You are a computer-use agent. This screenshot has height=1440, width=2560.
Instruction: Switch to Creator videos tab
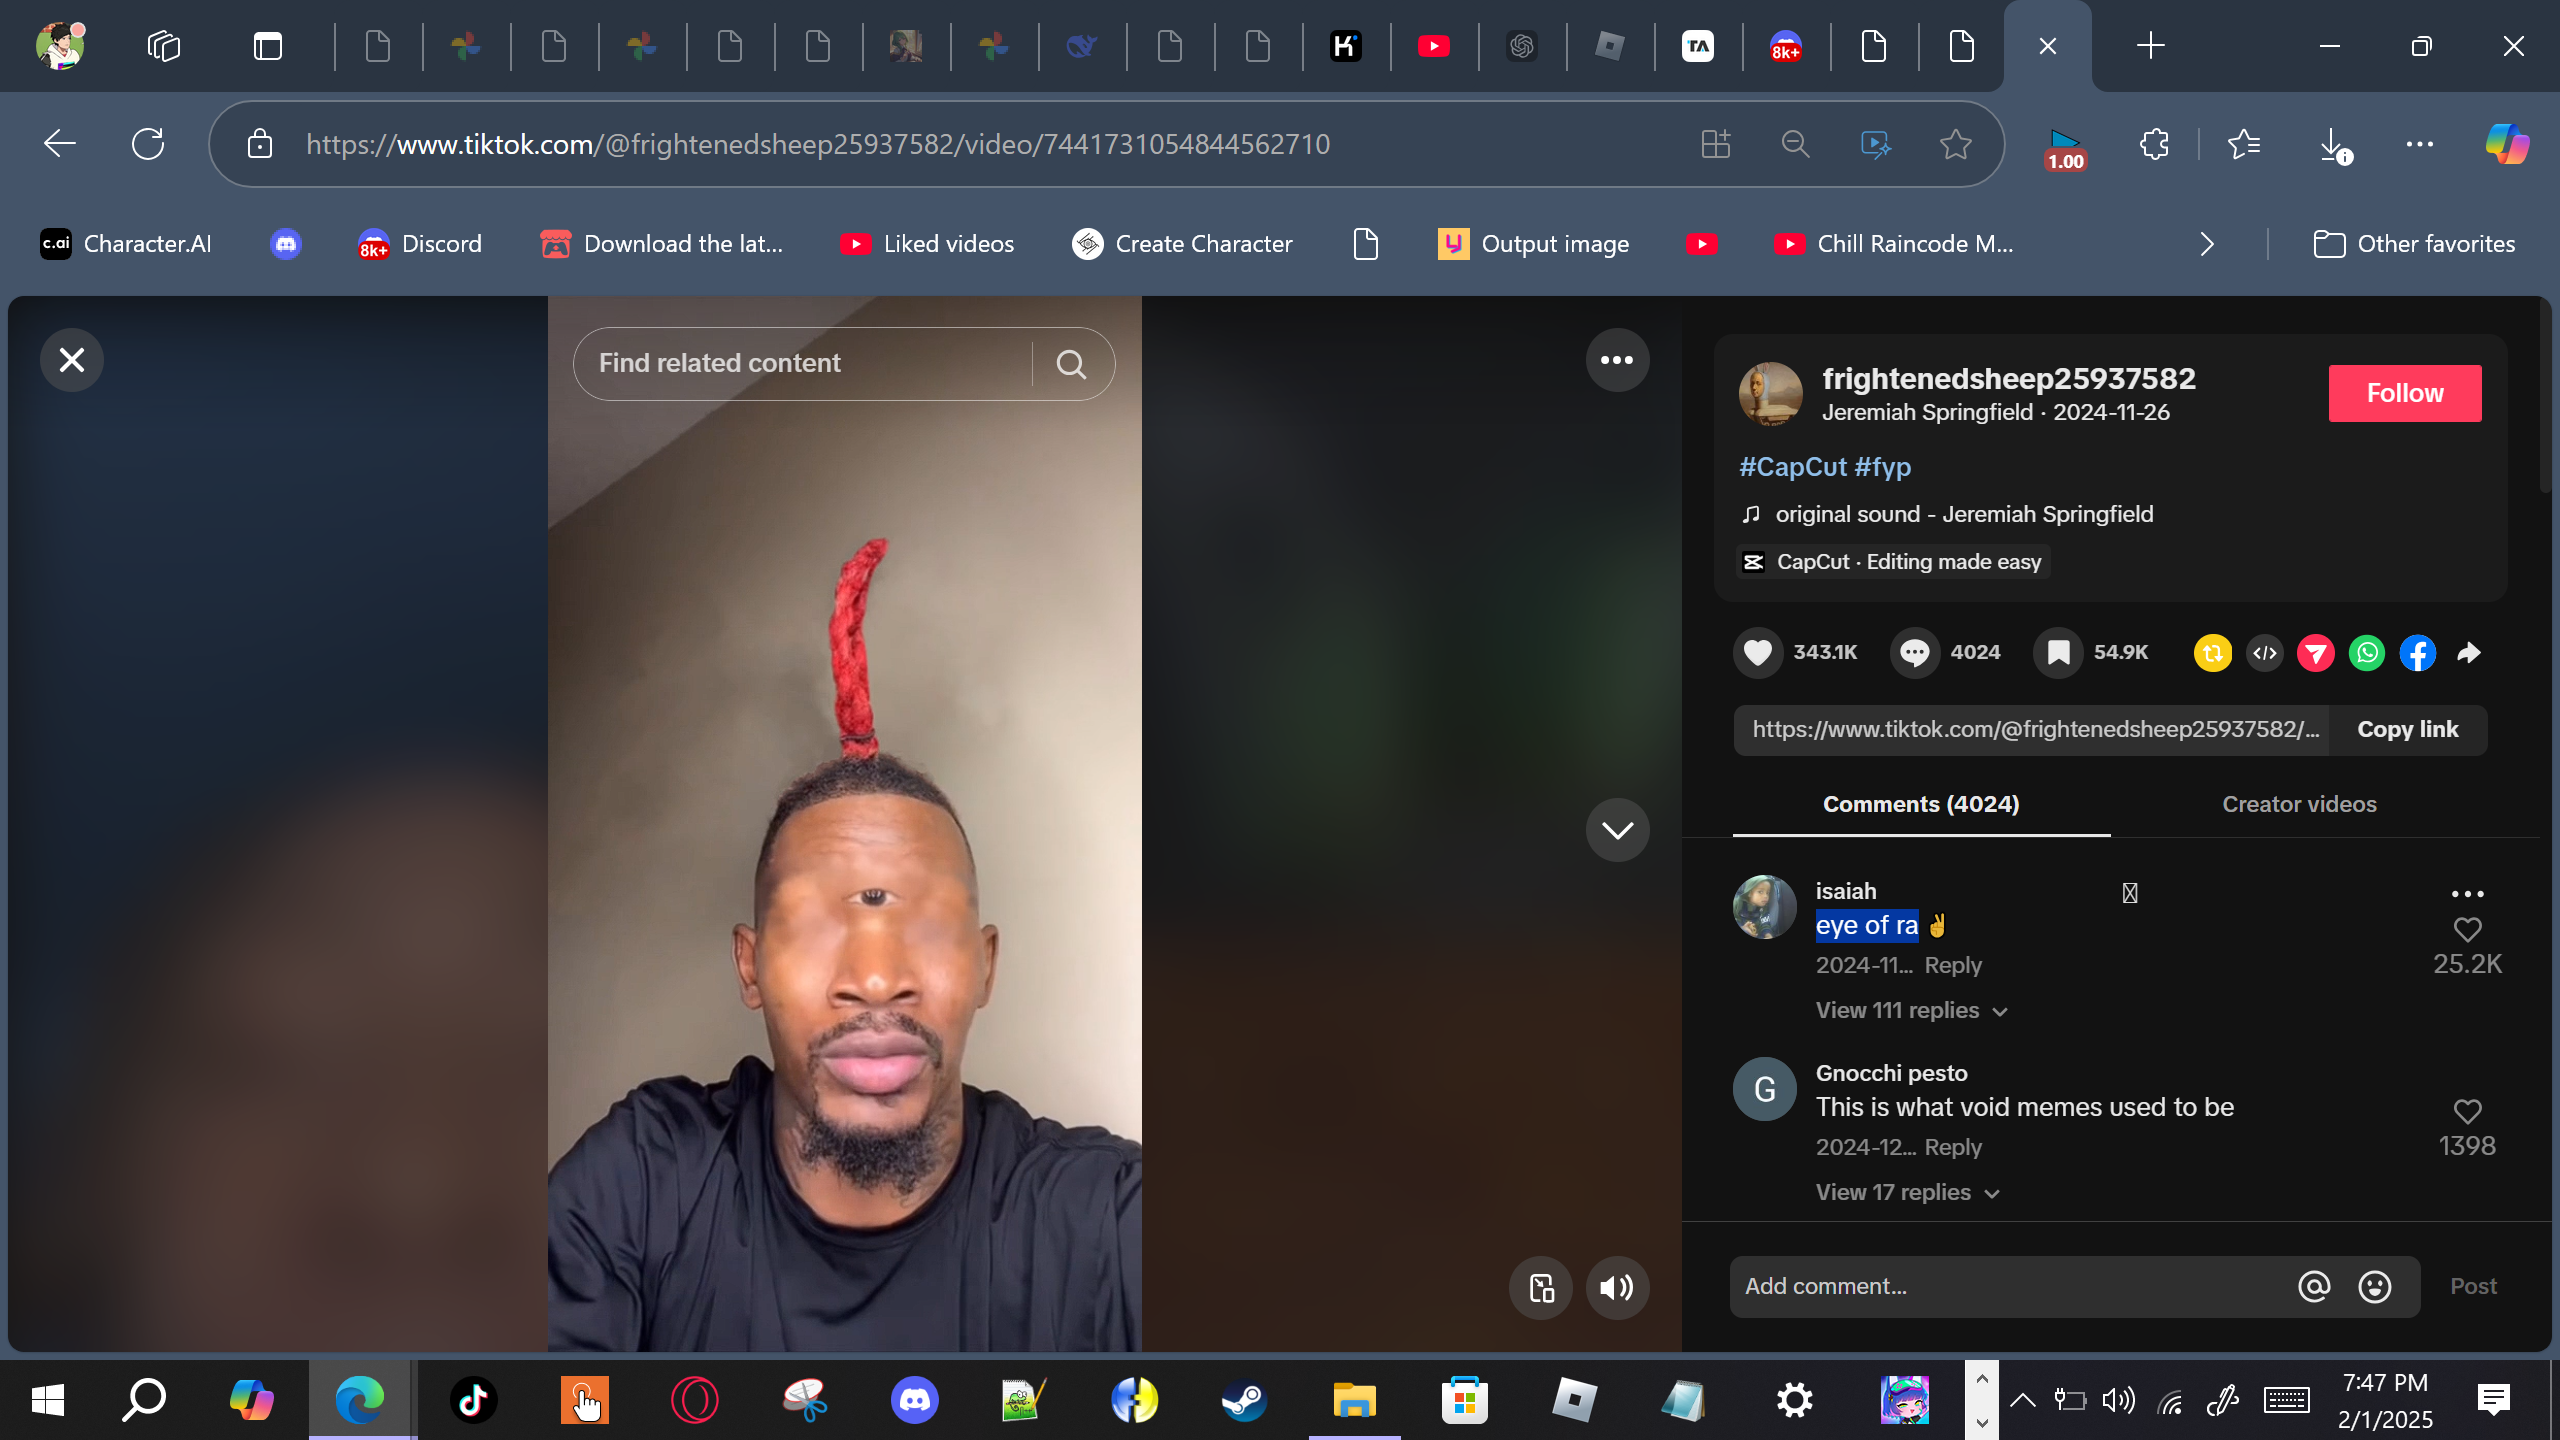click(x=2299, y=804)
